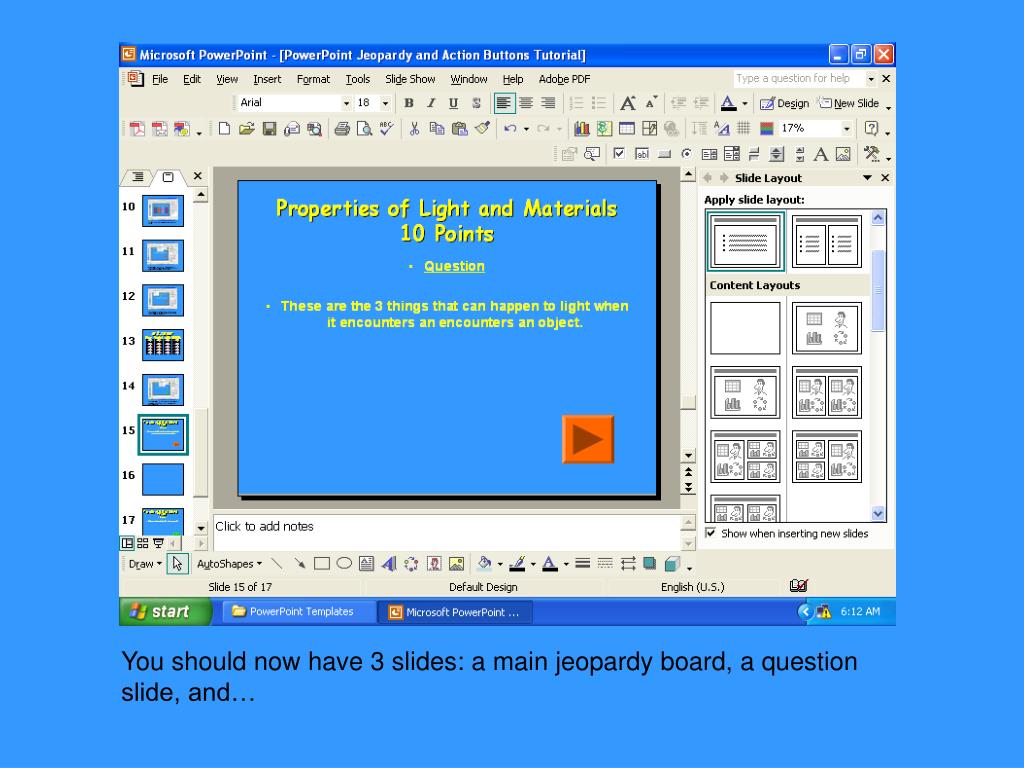The height and width of the screenshot is (768, 1024).
Task: Undo the last action
Action: [x=510, y=129]
